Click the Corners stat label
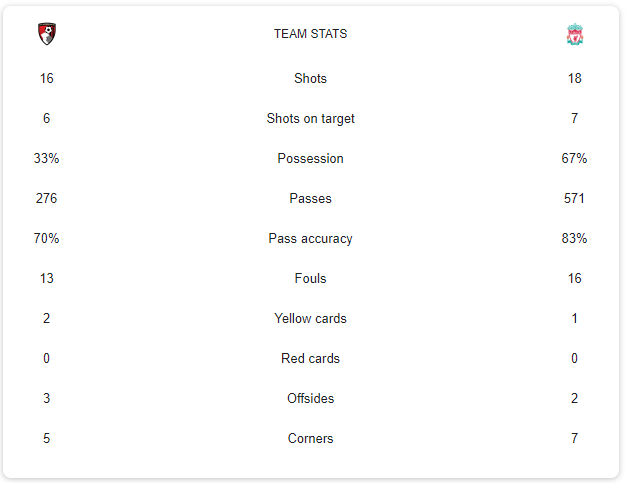The height and width of the screenshot is (483, 626). point(311,438)
